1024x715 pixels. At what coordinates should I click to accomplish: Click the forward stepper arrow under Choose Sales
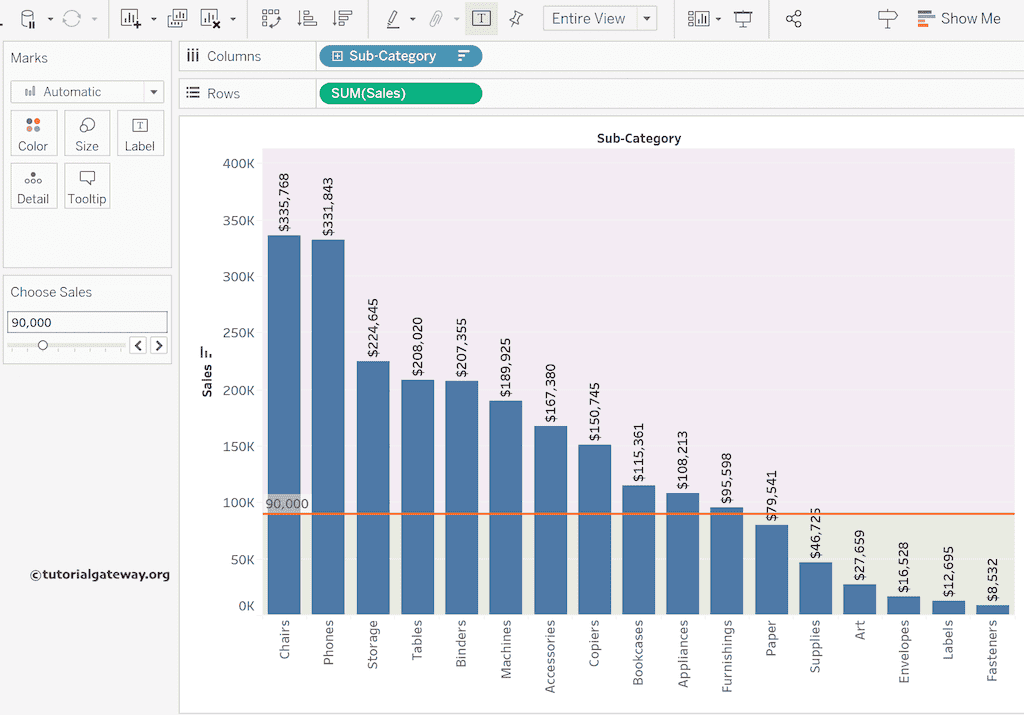(159, 345)
